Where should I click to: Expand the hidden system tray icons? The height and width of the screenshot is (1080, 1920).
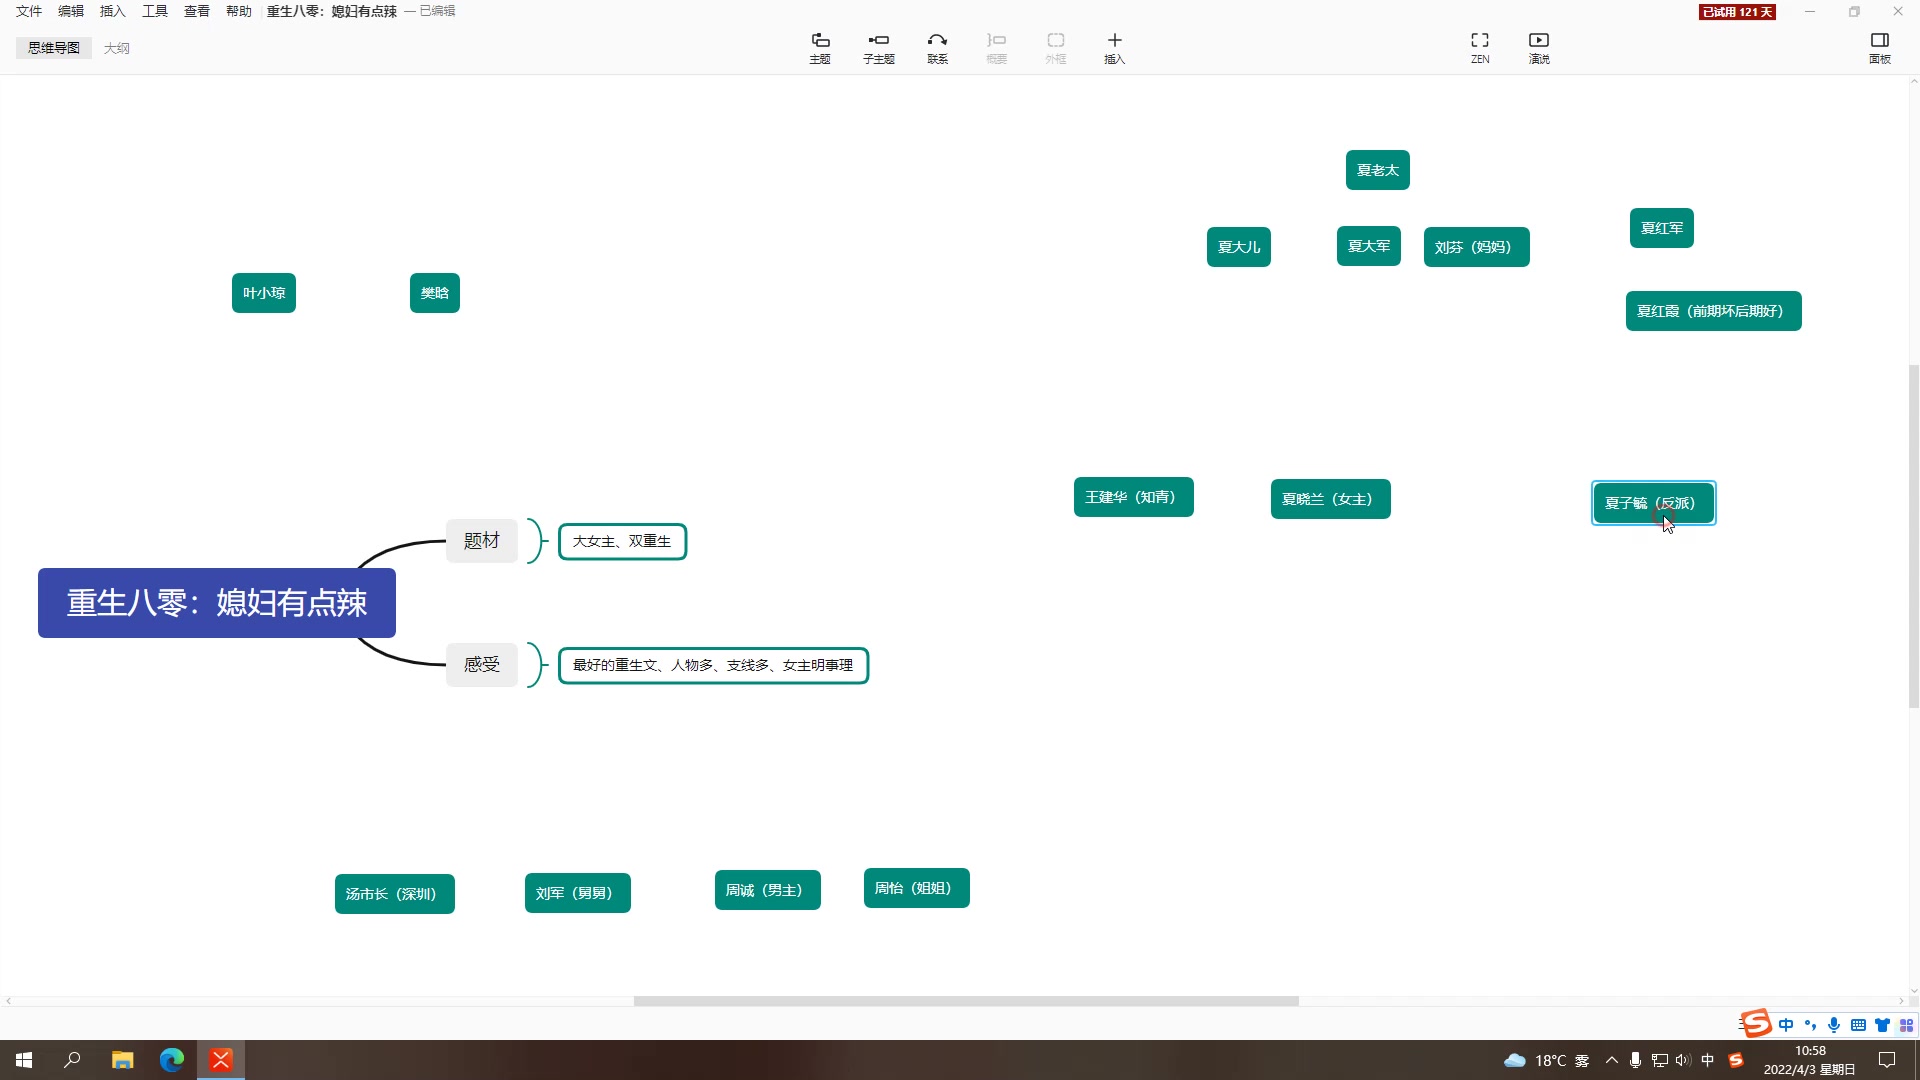pyautogui.click(x=1612, y=1060)
